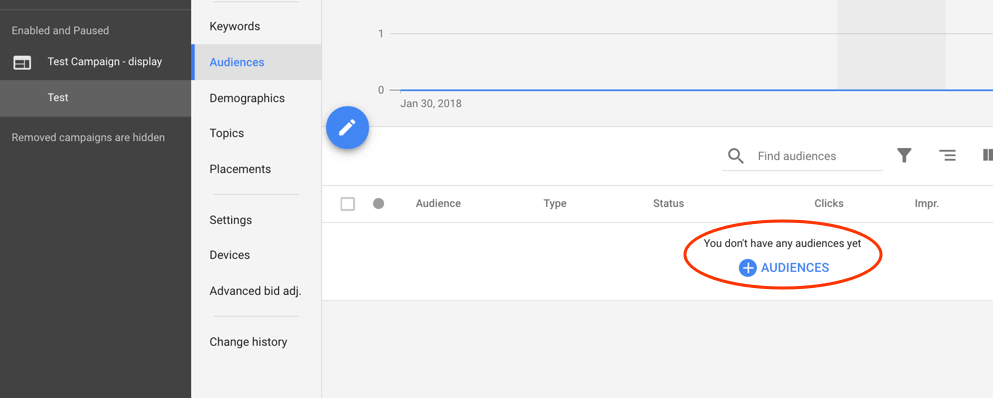Screen dimensions: 993x398
Task: Go to the Topics page
Action: 227,133
